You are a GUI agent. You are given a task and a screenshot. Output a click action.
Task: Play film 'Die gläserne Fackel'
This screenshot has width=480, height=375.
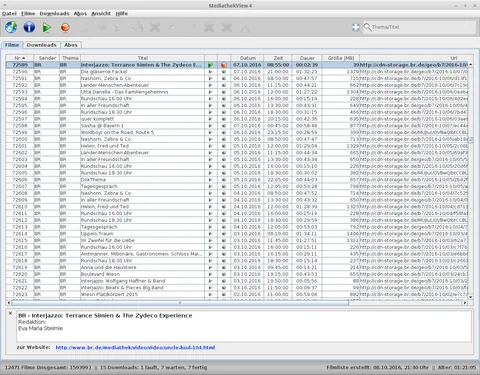pyautogui.click(x=211, y=72)
